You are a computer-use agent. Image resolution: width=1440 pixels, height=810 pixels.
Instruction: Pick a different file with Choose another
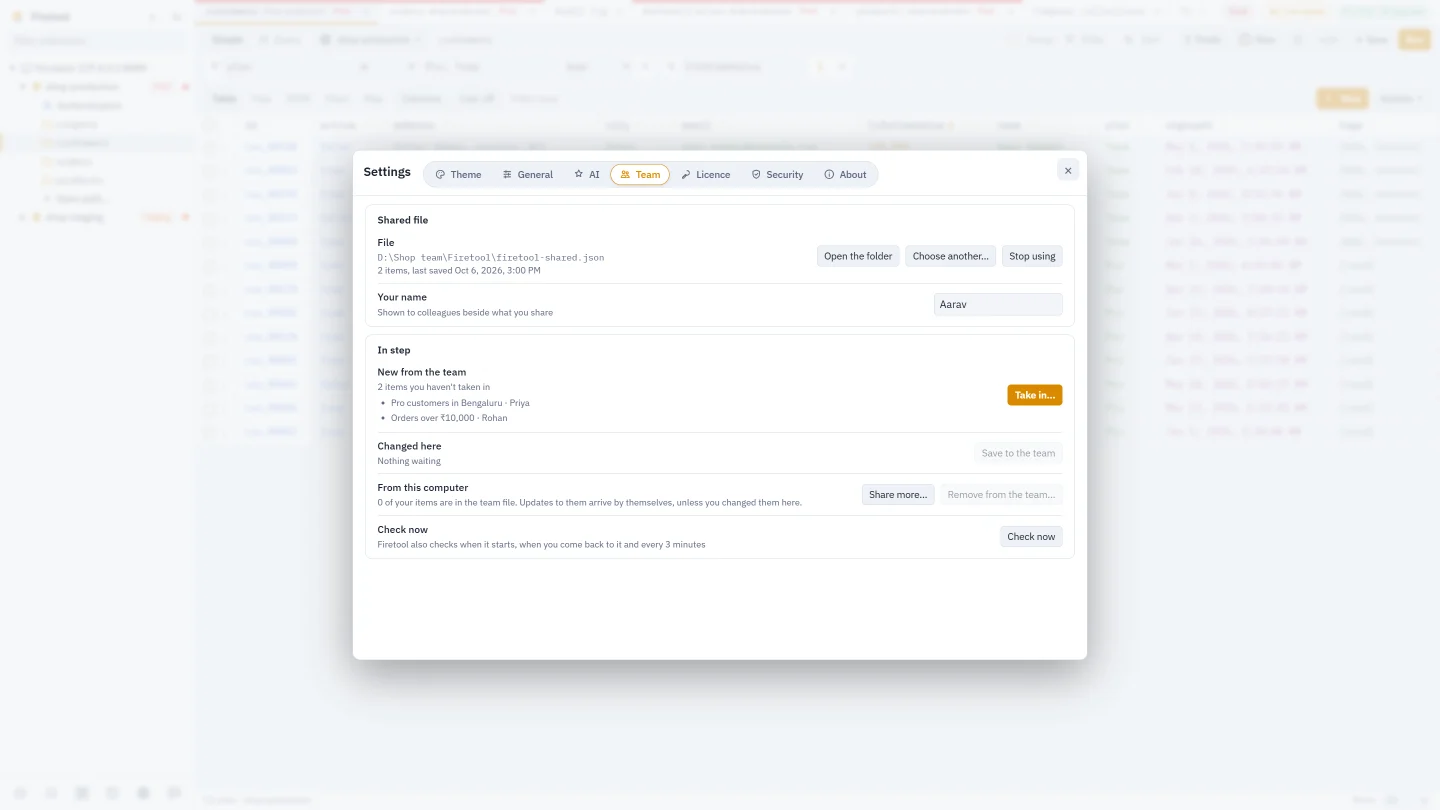[x=950, y=256]
